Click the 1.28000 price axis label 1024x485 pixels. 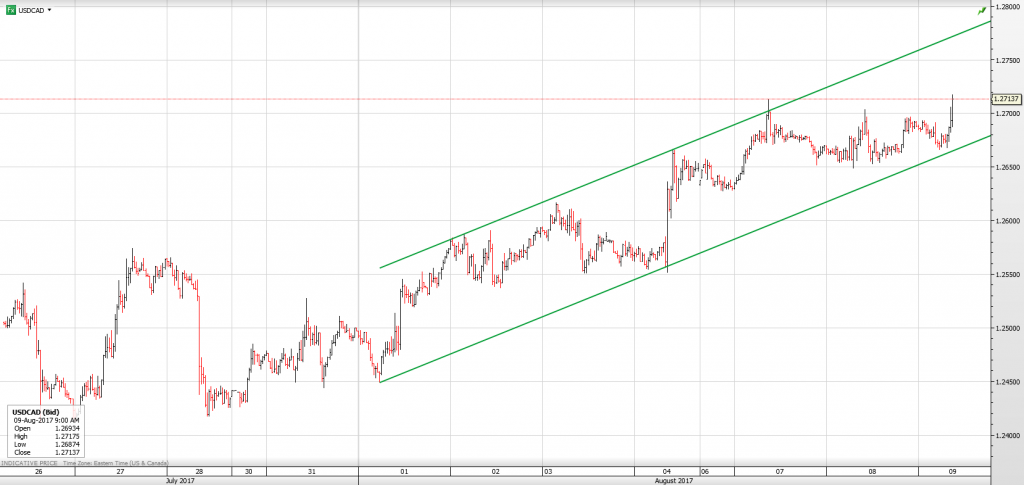click(x=1005, y=6)
